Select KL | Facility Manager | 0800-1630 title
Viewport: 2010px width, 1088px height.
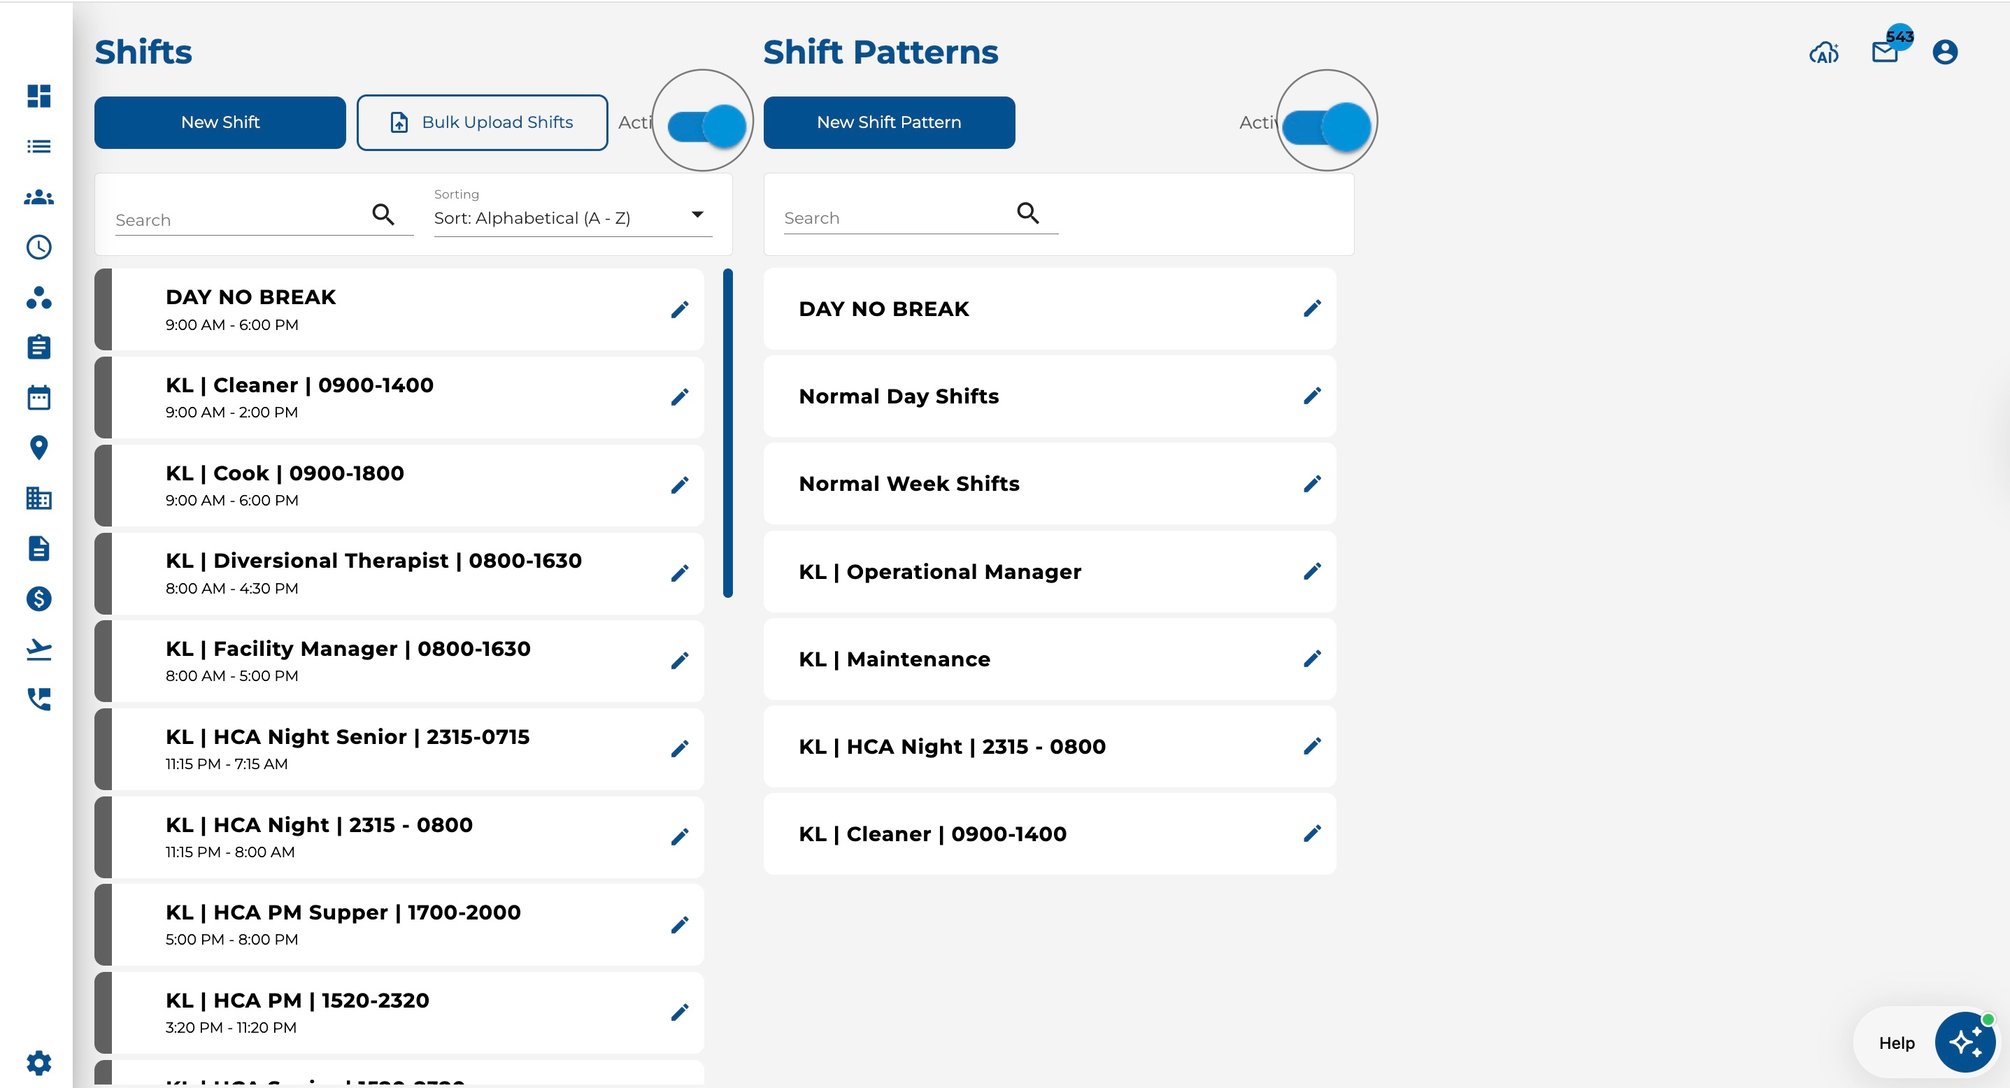point(348,649)
